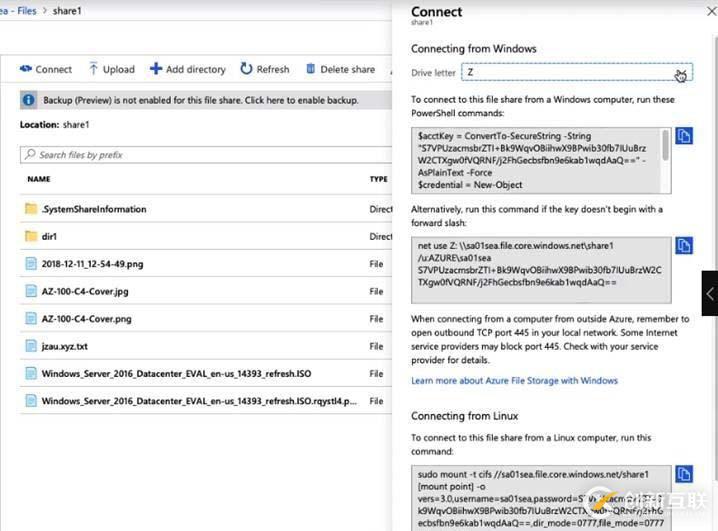Copy the Linux mount command
The width and height of the screenshot is (718, 531).
684,474
